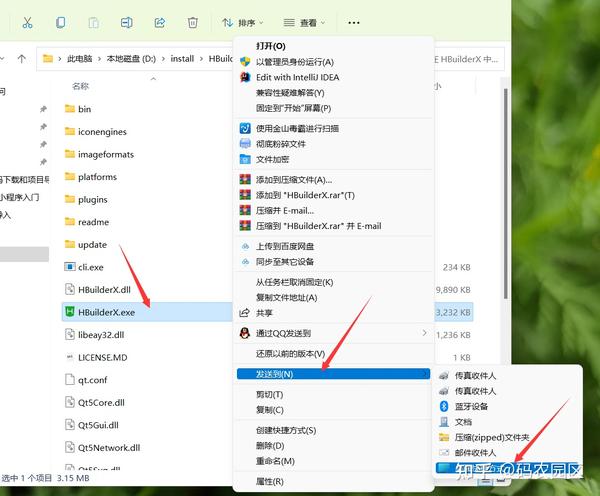
Task: Open 属性(R) properties entry
Action: pos(334,481)
